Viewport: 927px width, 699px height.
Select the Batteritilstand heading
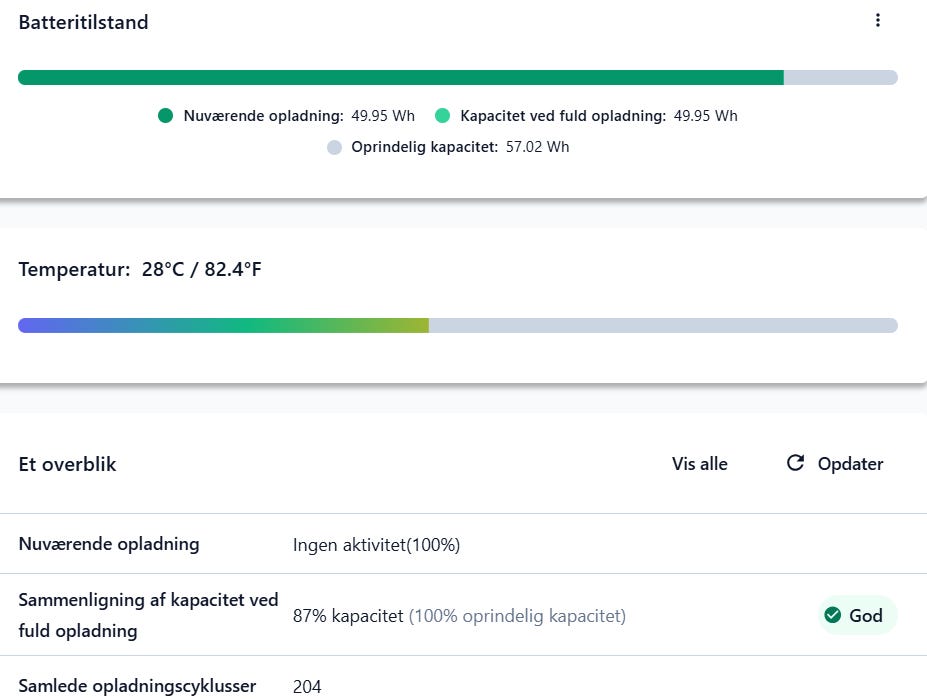83,22
